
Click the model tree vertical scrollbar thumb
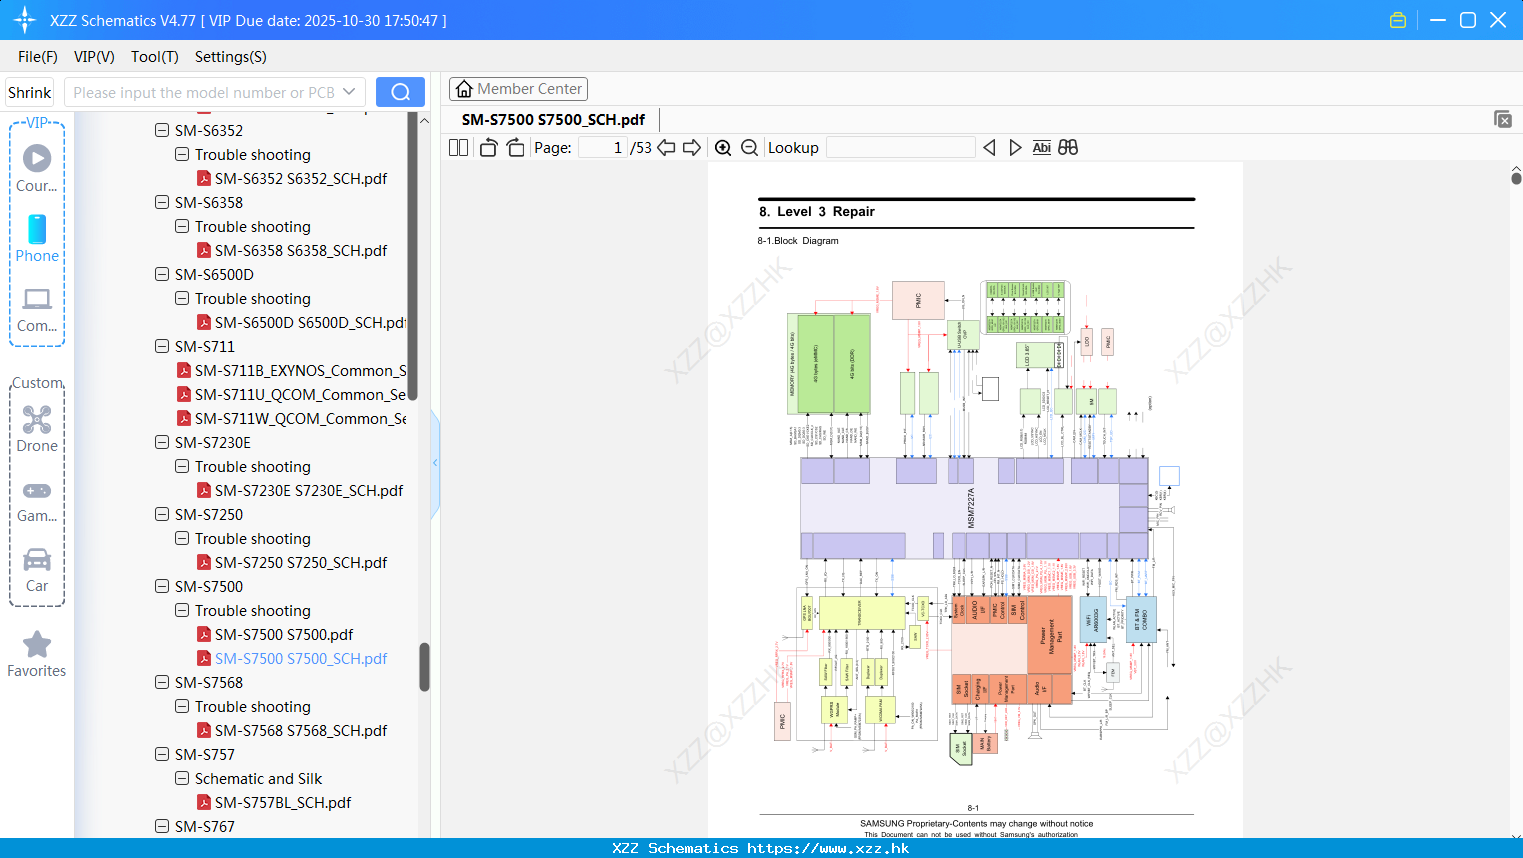click(x=424, y=666)
